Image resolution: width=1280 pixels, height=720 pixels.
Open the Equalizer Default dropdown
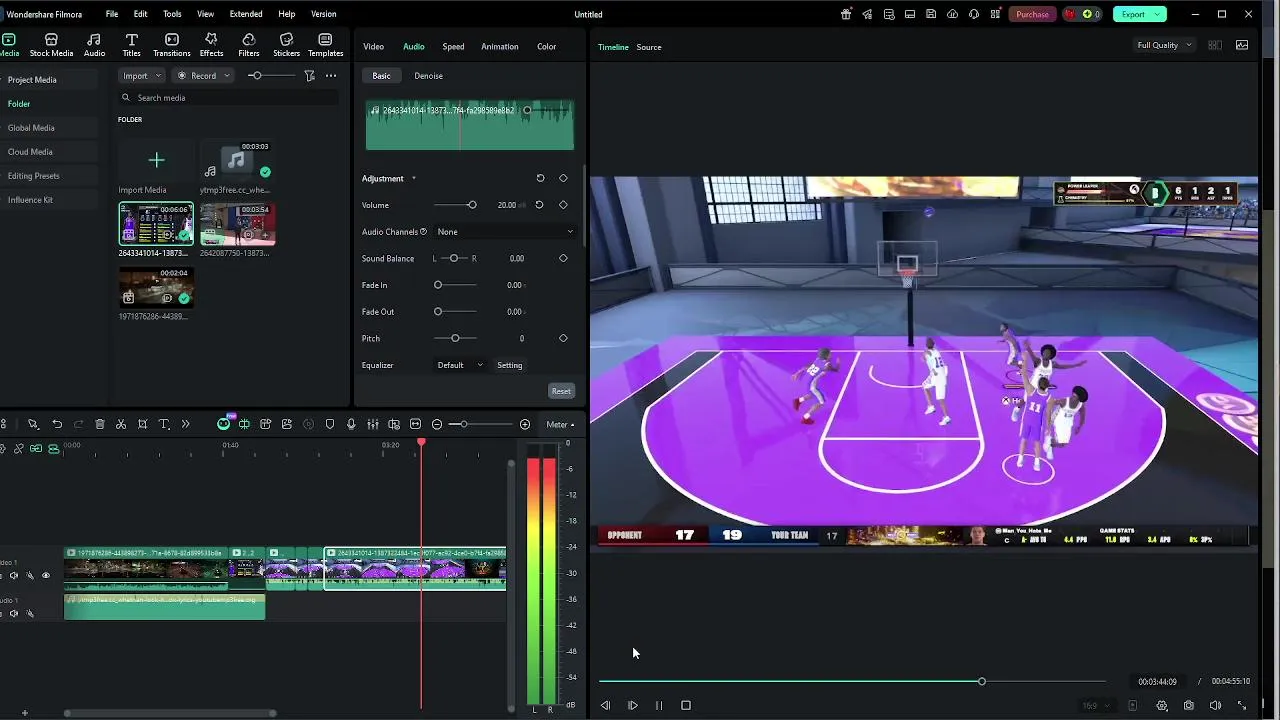(459, 365)
